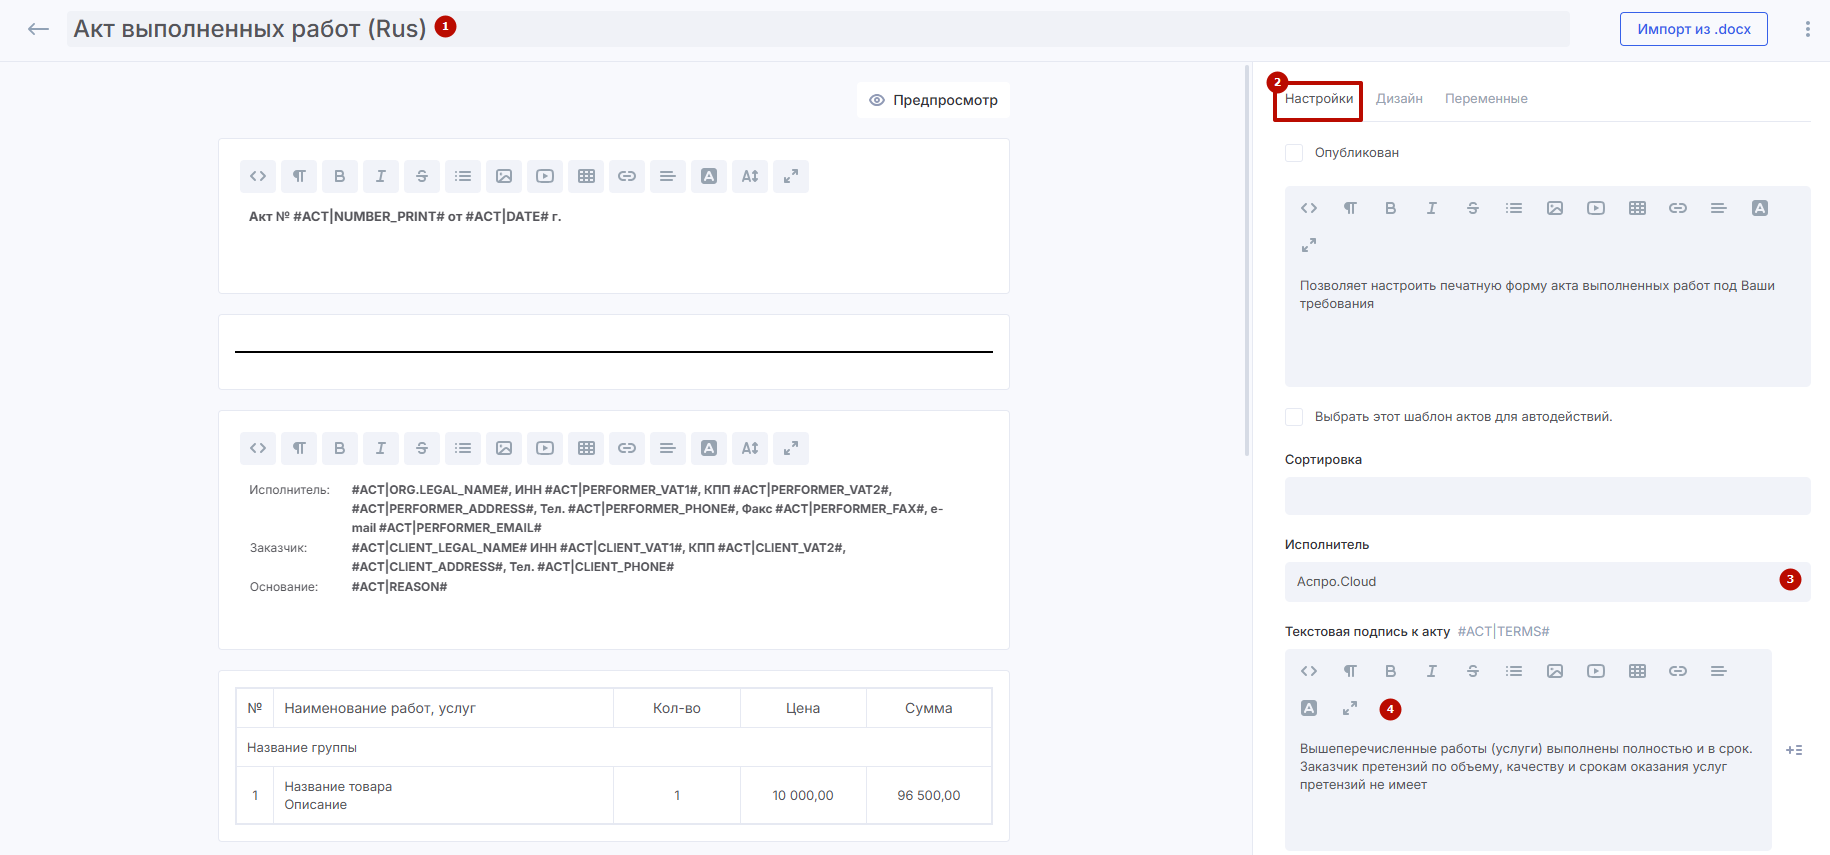The height and width of the screenshot is (855, 1830).
Task: Click the Сортировка input field
Action: (1546, 496)
